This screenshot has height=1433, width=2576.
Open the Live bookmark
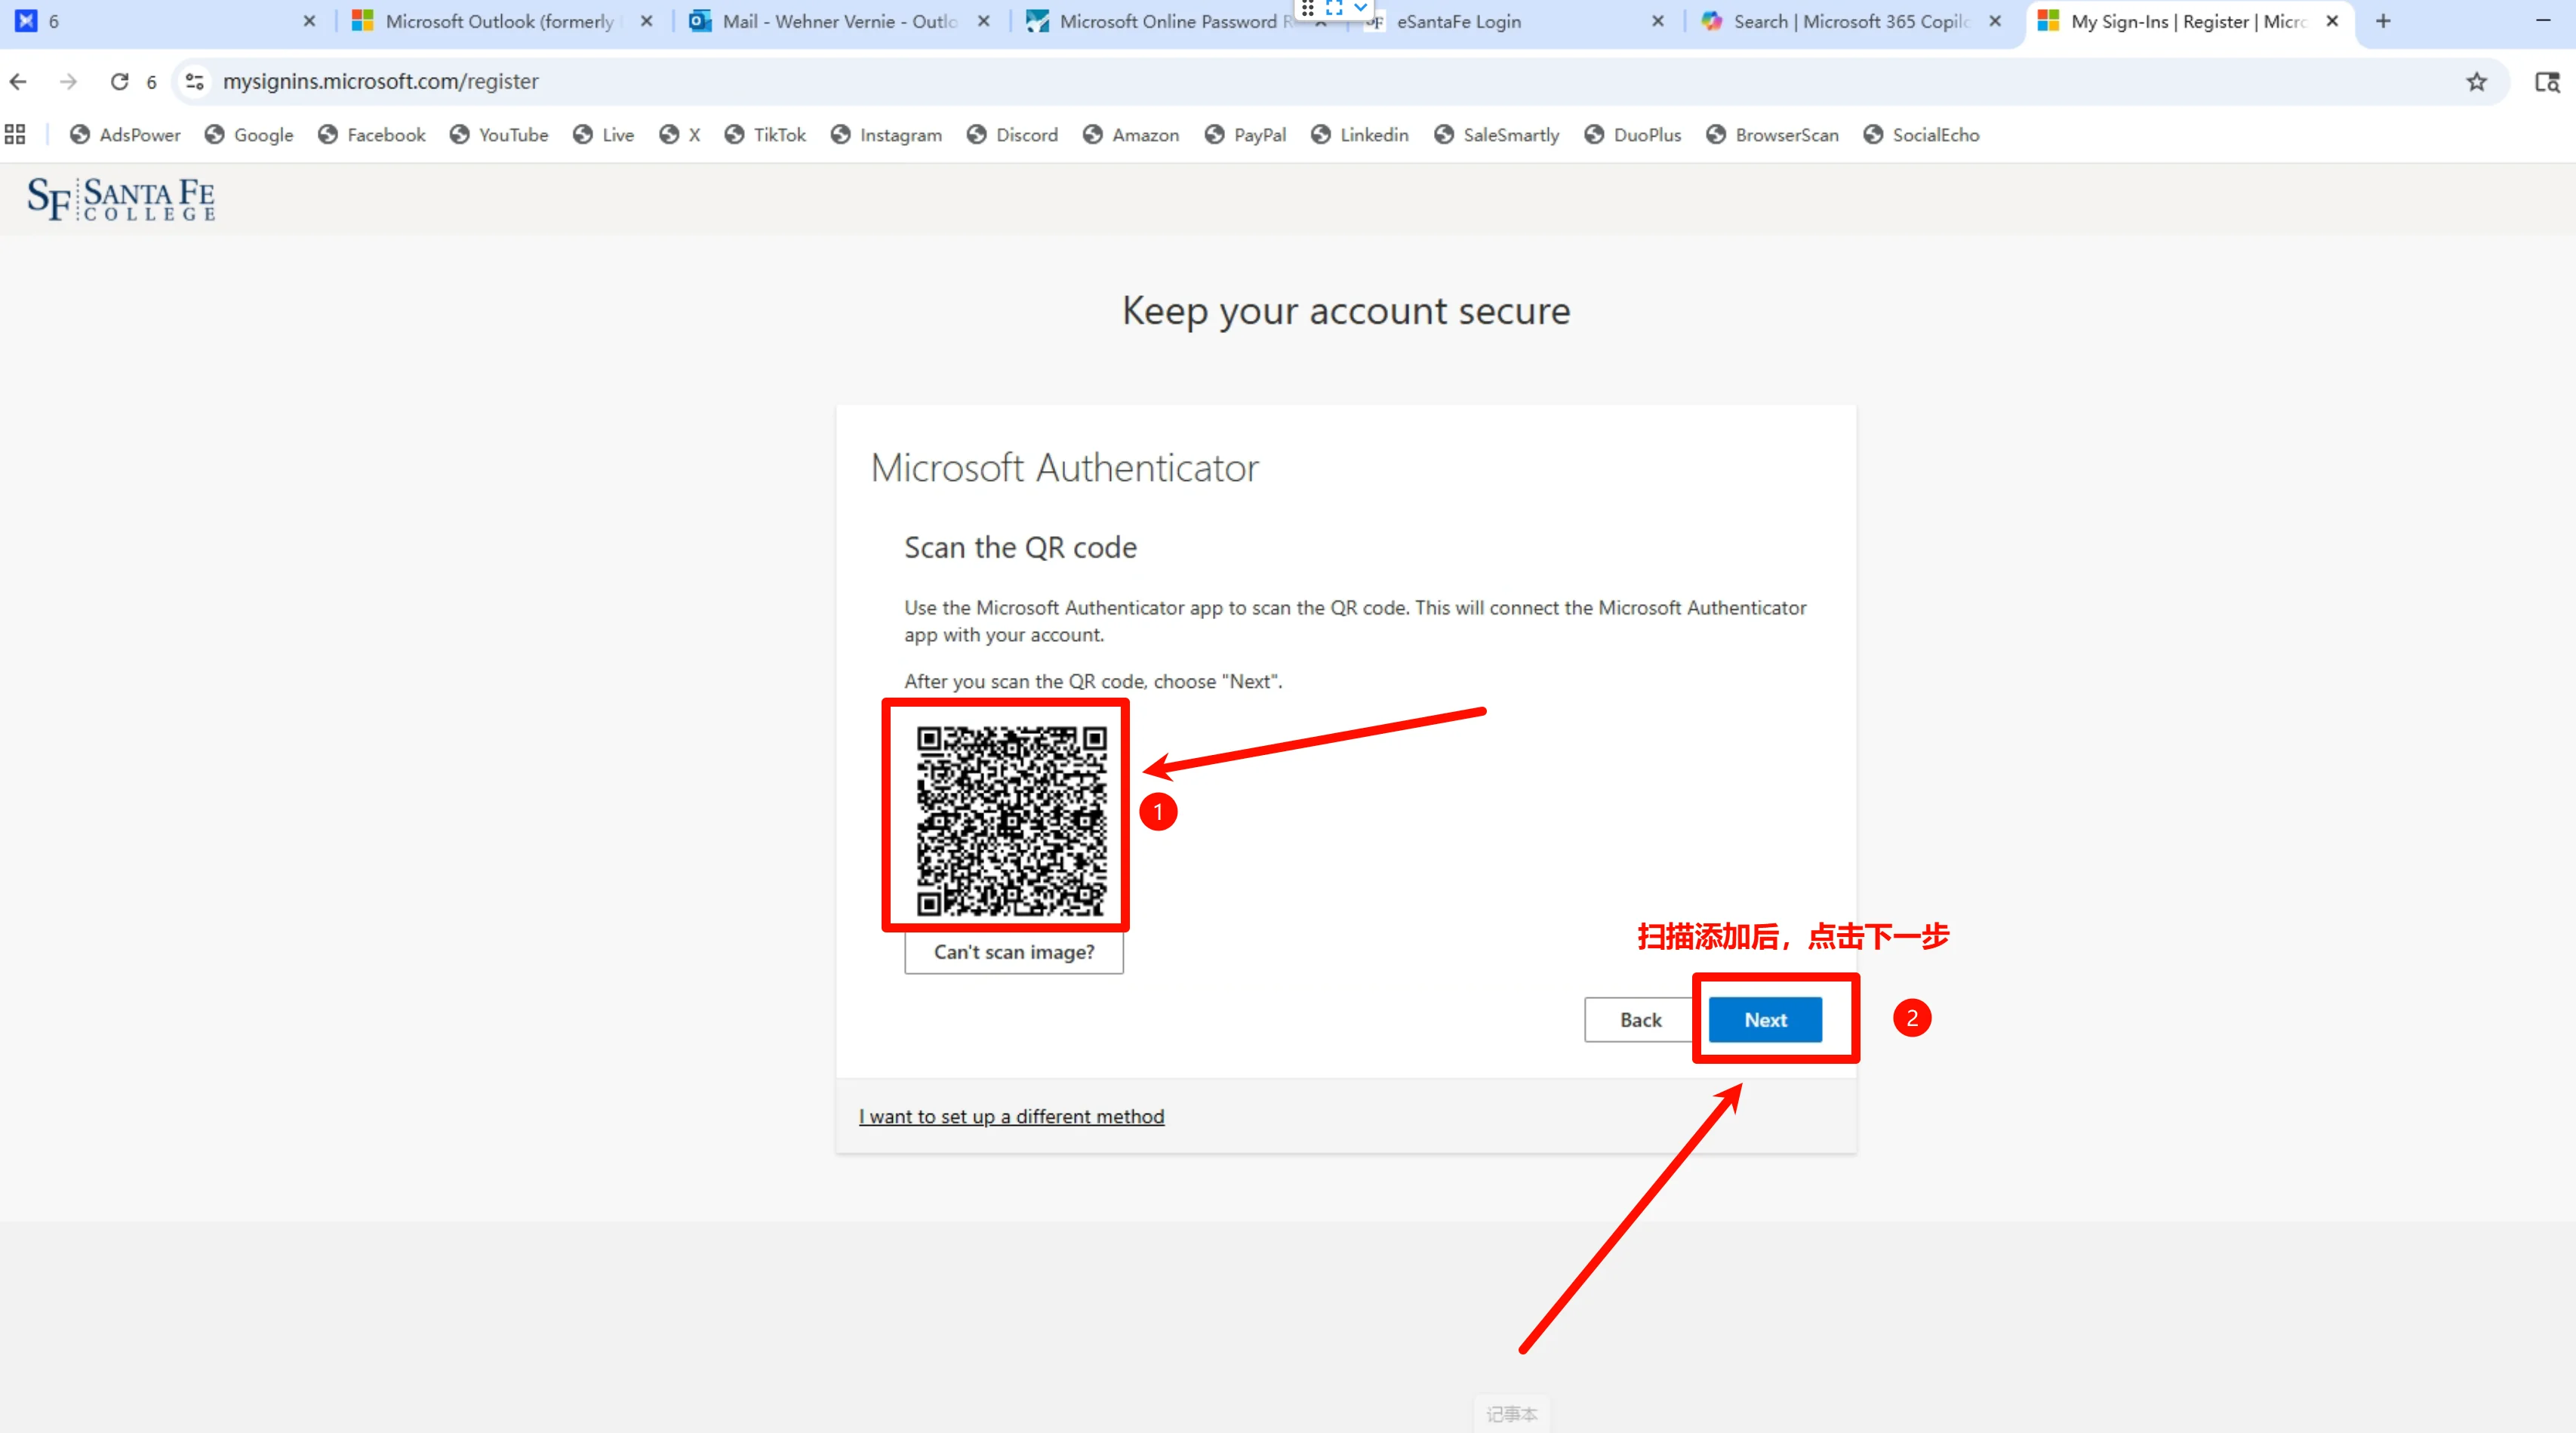tap(603, 134)
